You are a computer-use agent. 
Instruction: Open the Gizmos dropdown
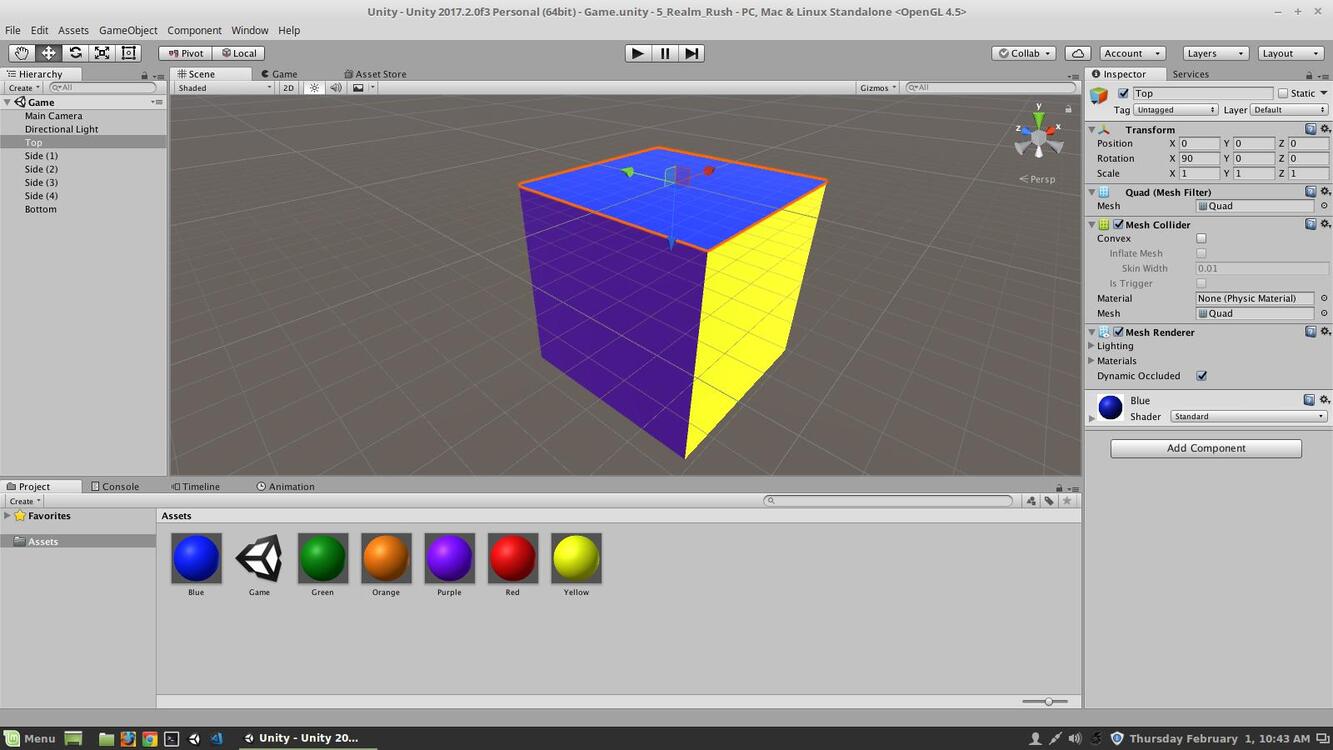click(x=878, y=88)
